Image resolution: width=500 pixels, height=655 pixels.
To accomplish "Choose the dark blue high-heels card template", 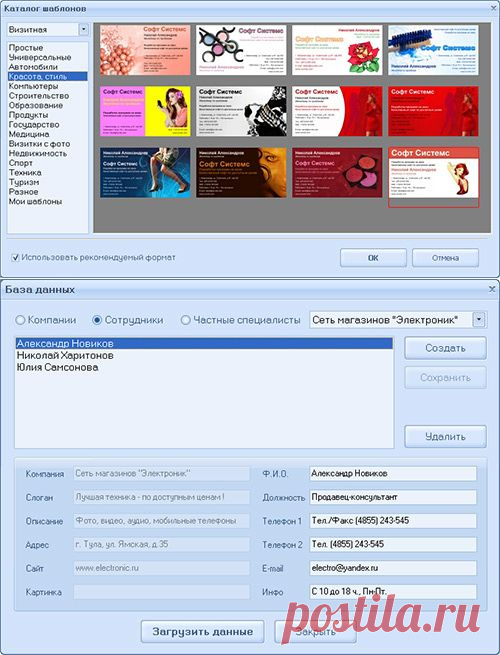I will 145,173.
